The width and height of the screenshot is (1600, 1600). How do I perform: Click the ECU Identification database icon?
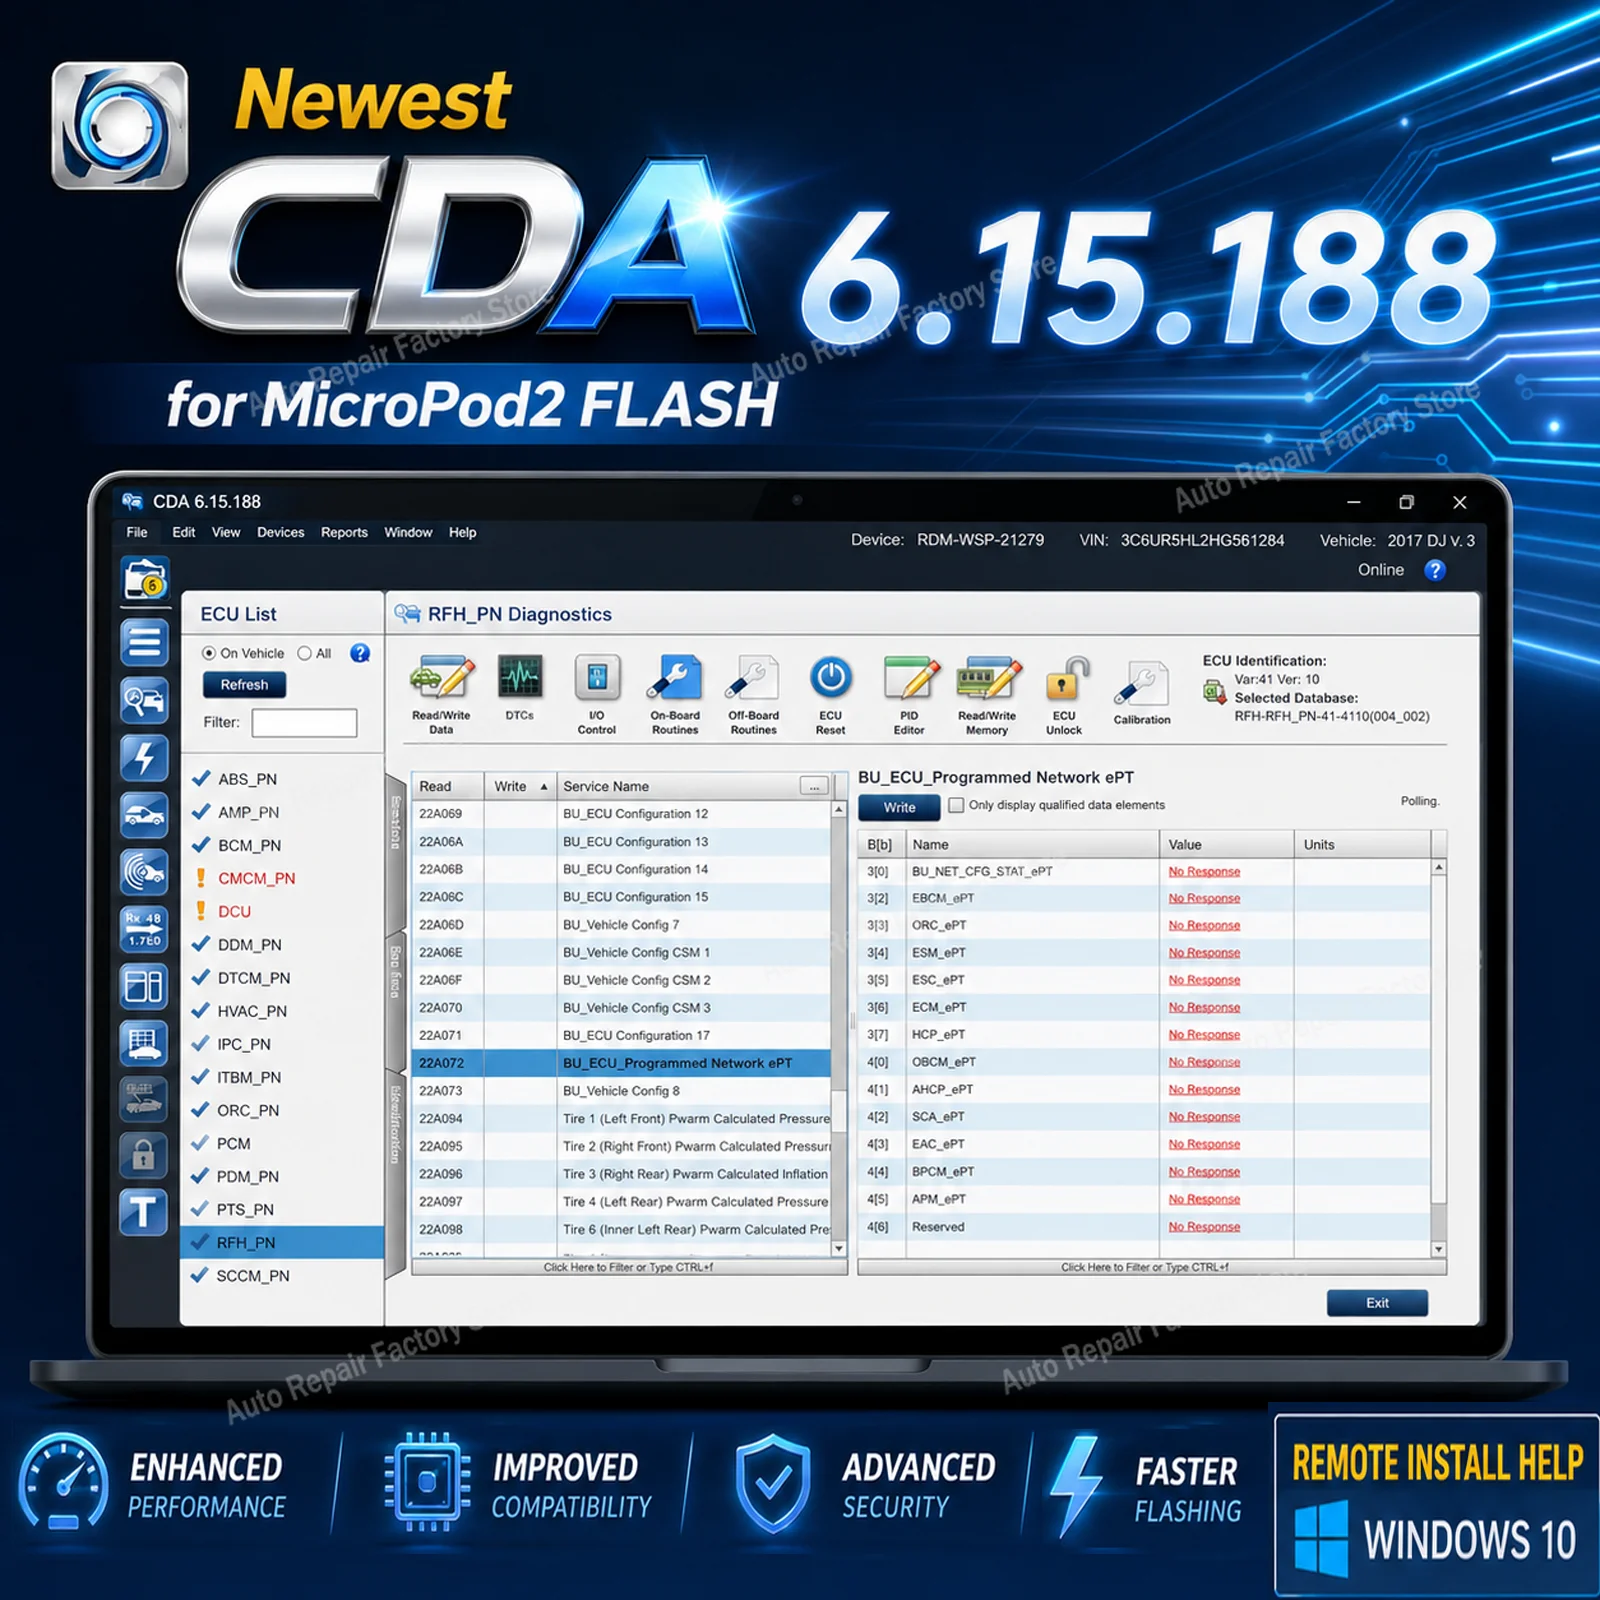tap(1215, 690)
